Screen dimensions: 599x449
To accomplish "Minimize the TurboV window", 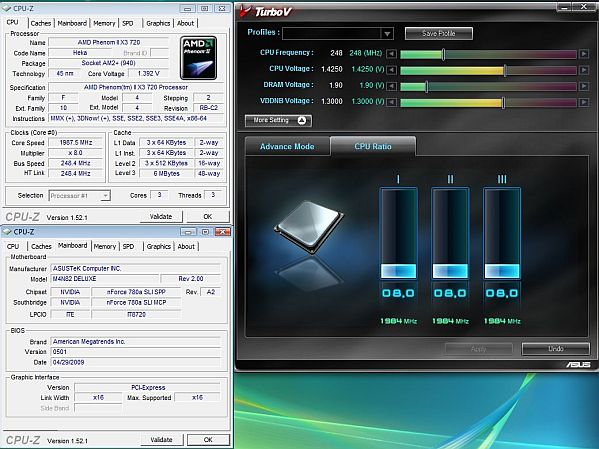I will [x=564, y=7].
